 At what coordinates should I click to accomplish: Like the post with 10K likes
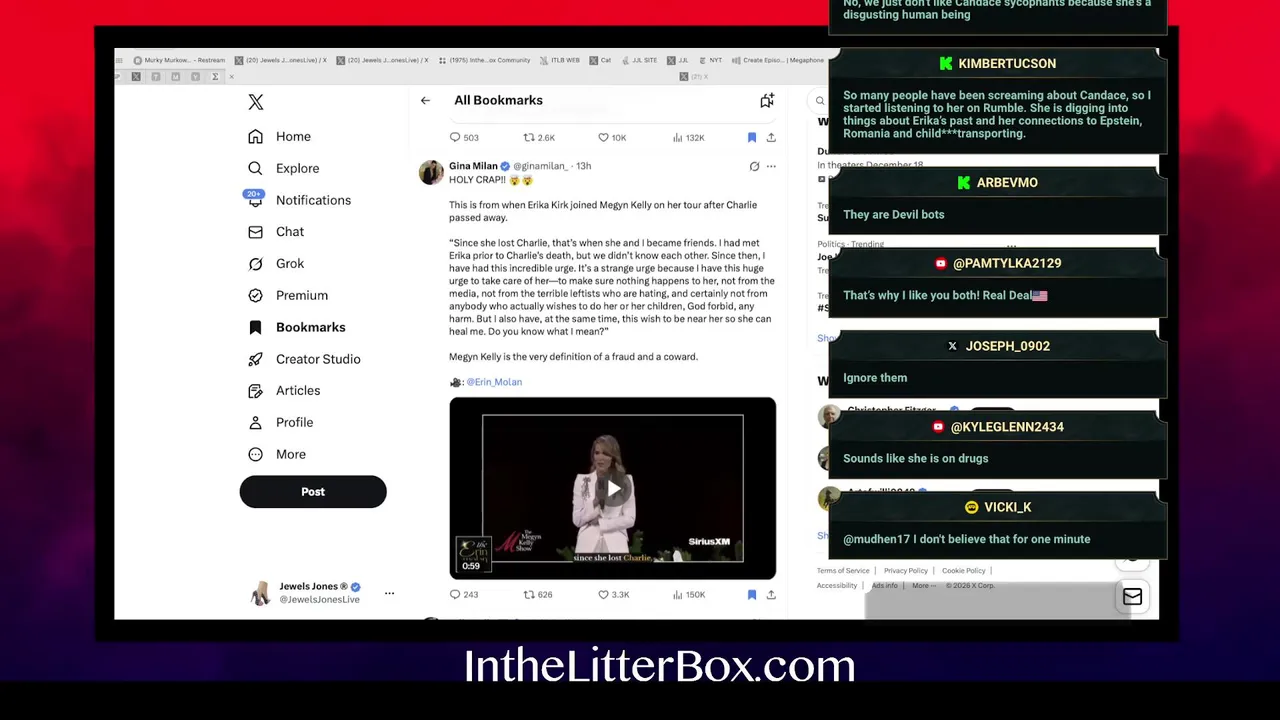click(612, 137)
